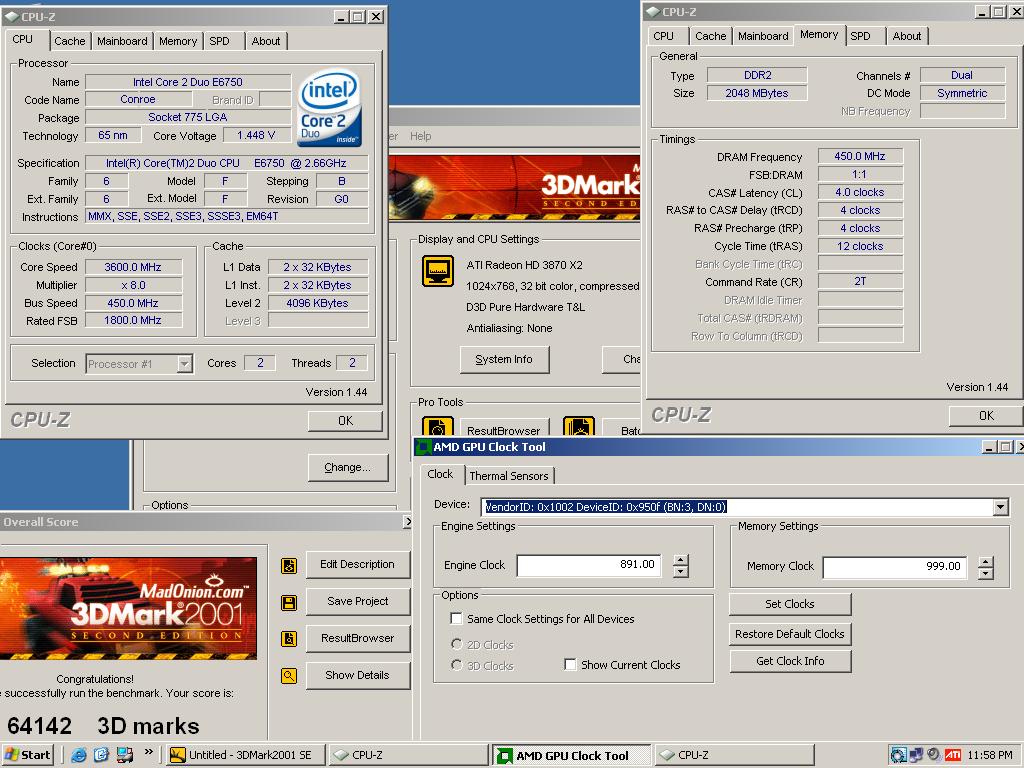Open the Processor #1 selection dropdown
The height and width of the screenshot is (768, 1024).
pos(185,364)
